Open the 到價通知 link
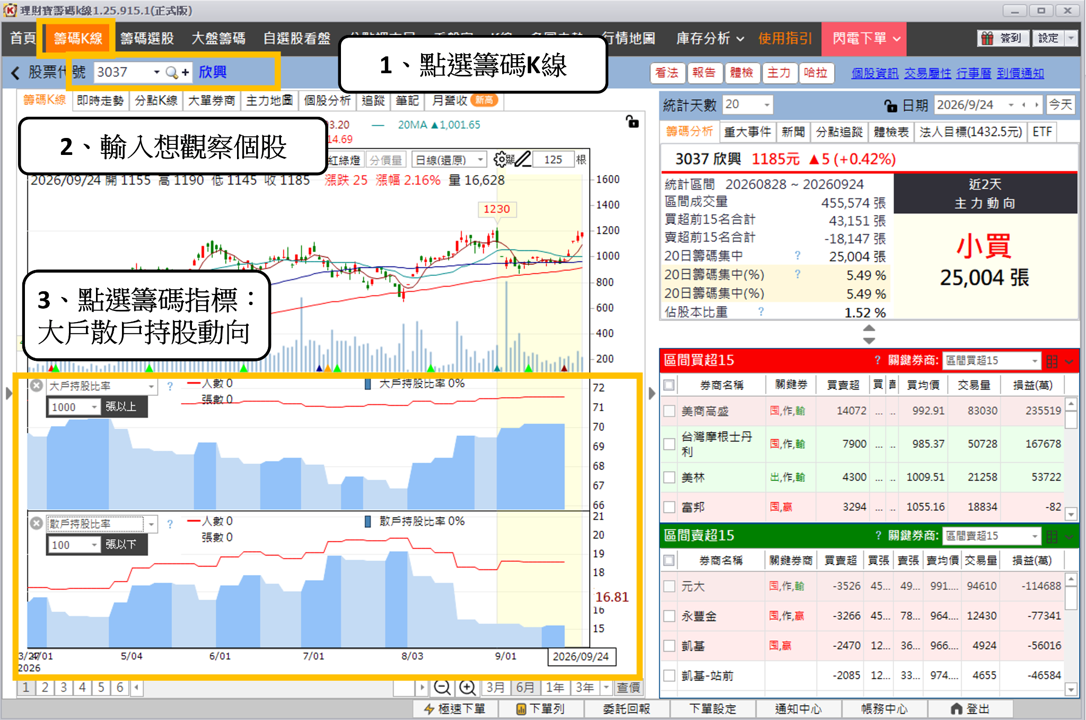1086x720 pixels. pos(1020,73)
